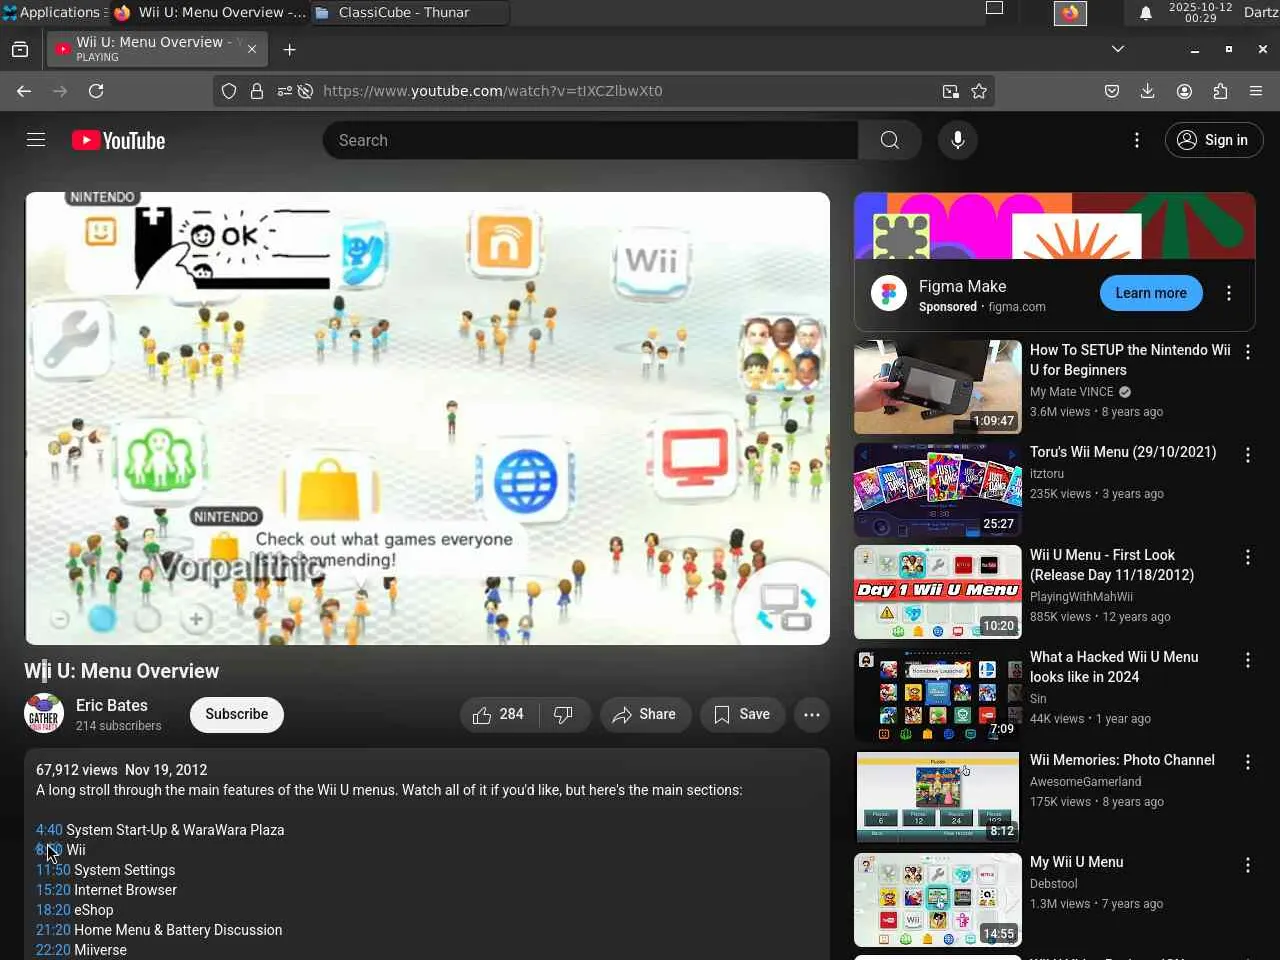
Task: Dislike the video with thumbs down
Action: [x=563, y=714]
